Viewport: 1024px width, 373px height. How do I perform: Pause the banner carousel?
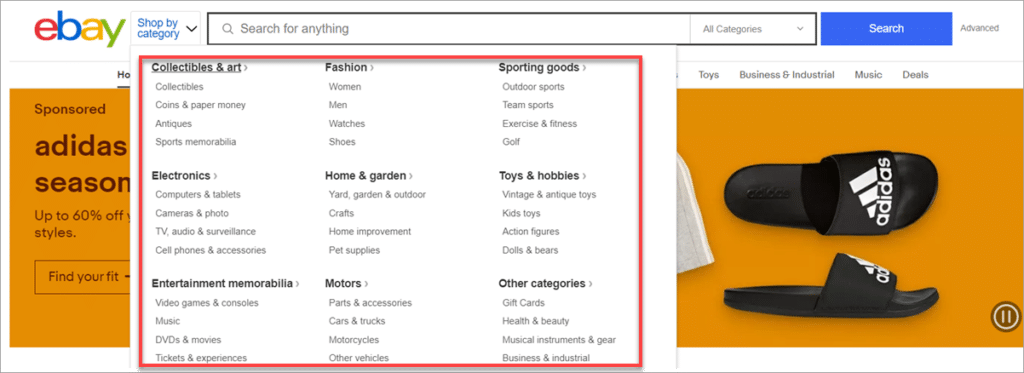point(1004,317)
